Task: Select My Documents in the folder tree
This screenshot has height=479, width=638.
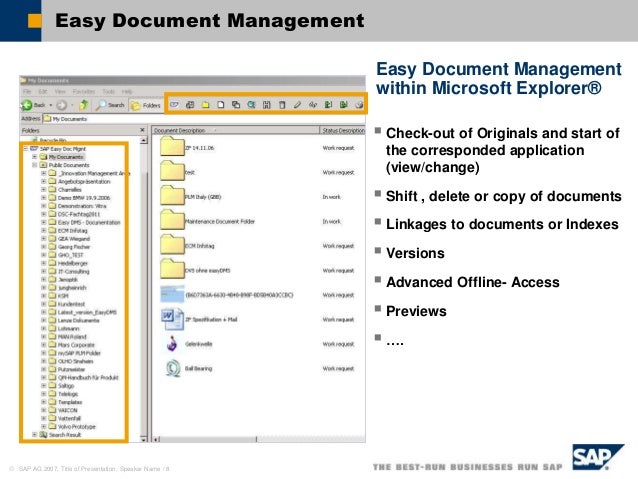Action: point(66,157)
